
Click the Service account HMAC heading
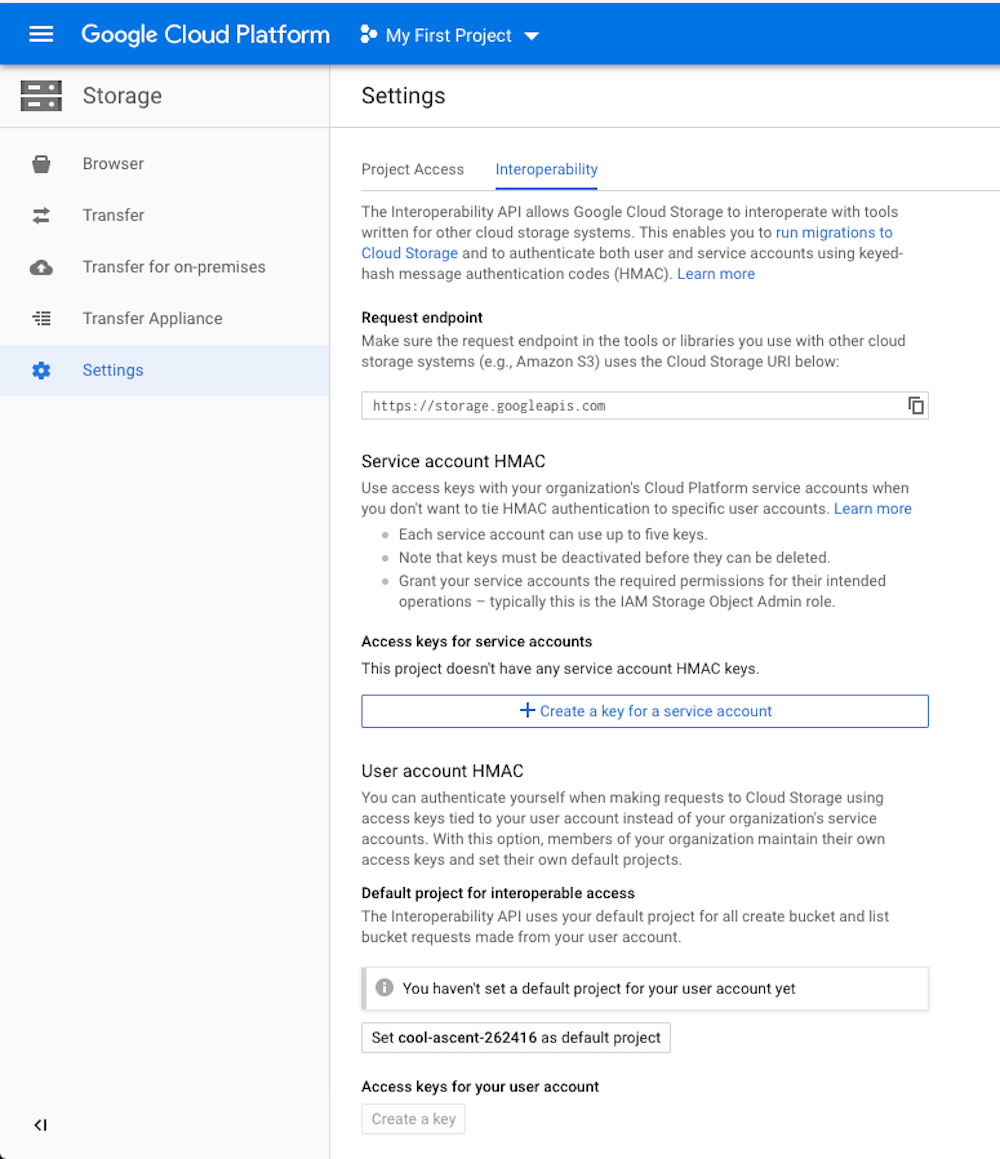tap(453, 461)
